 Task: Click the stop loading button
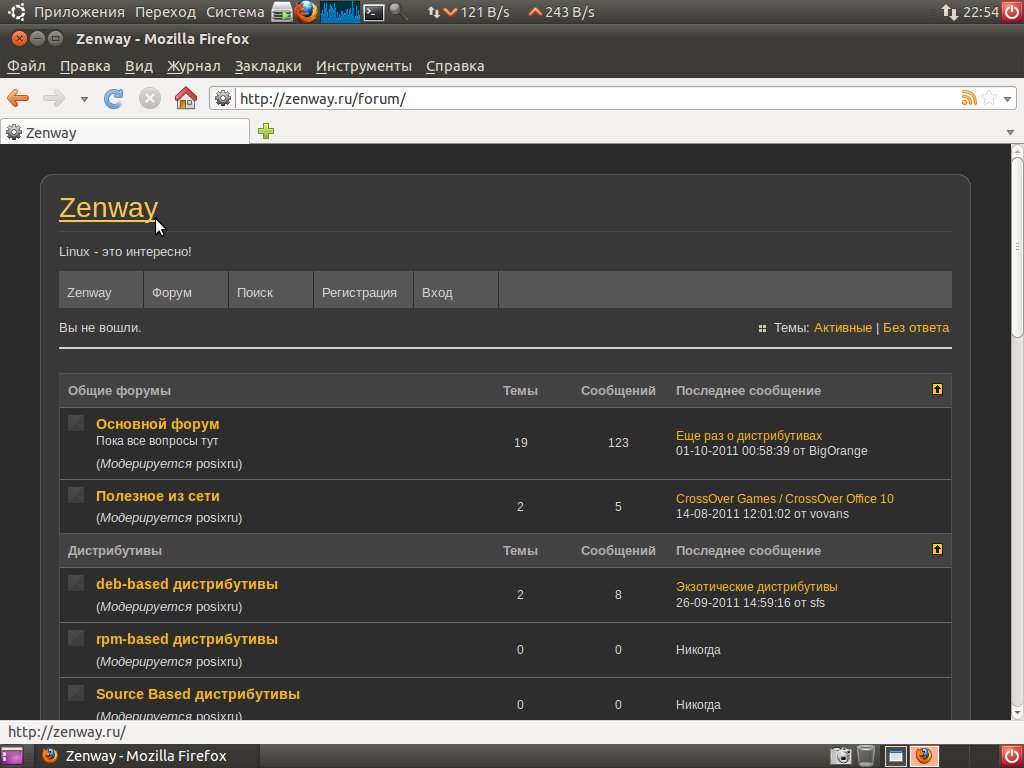coord(150,99)
